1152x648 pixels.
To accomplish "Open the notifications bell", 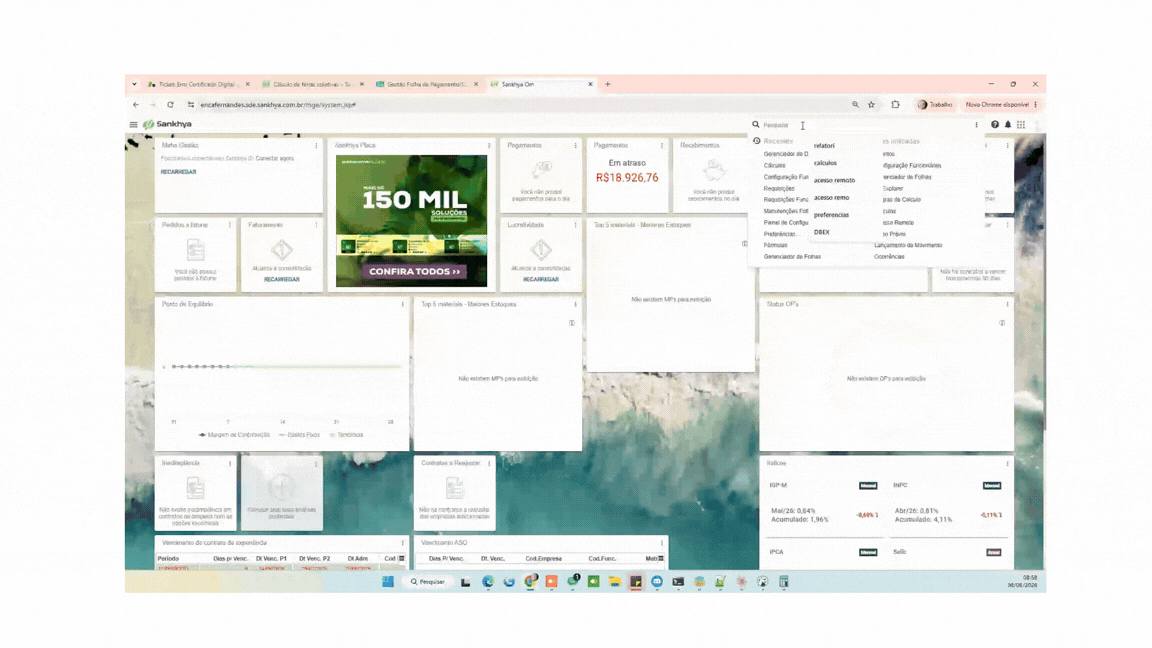I will pyautogui.click(x=1008, y=125).
